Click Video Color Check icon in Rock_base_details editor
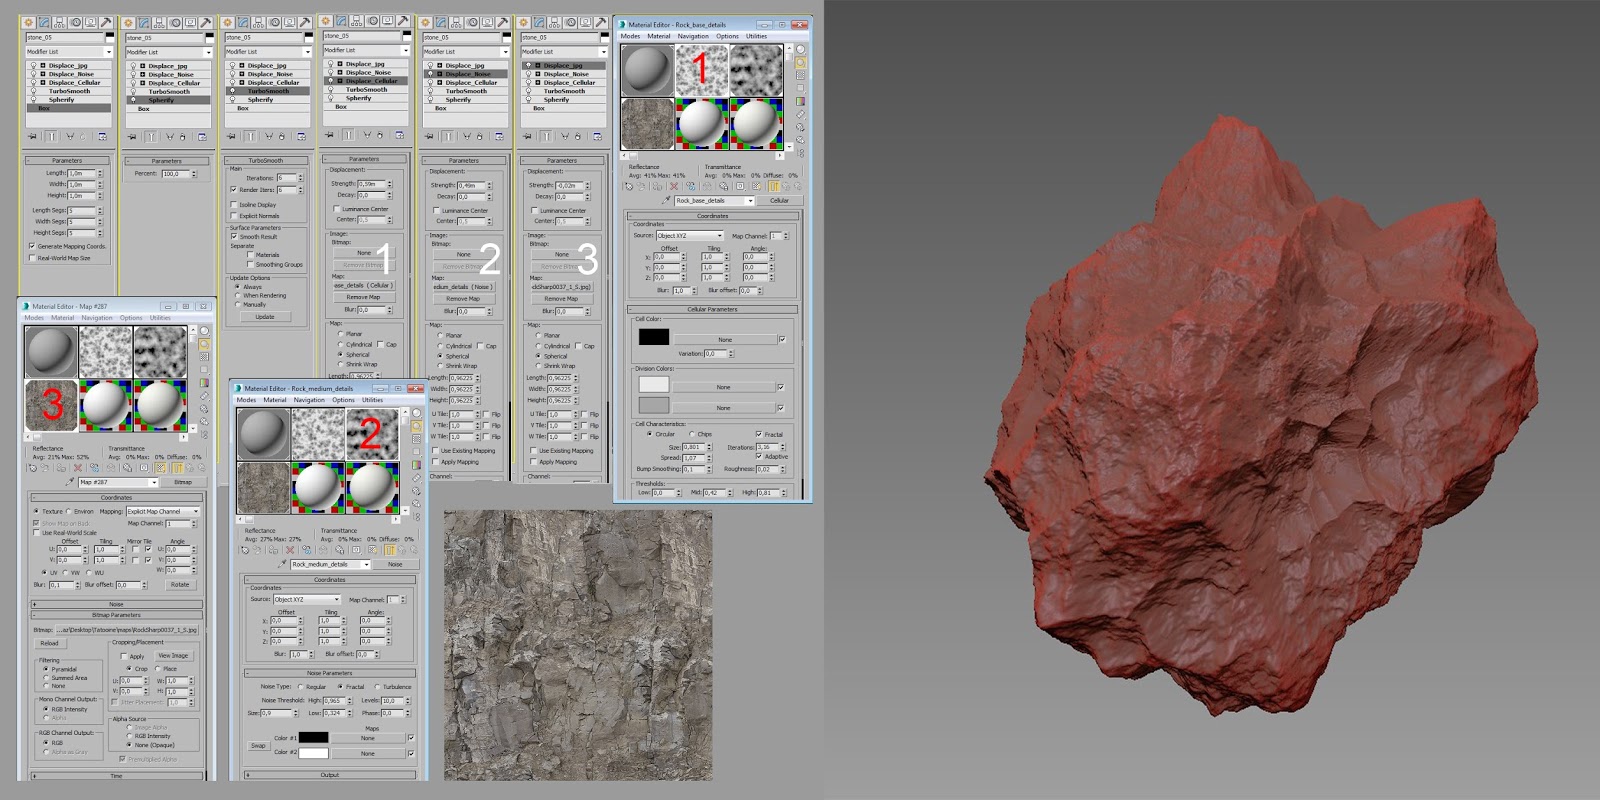The height and width of the screenshot is (800, 1600). [x=800, y=101]
